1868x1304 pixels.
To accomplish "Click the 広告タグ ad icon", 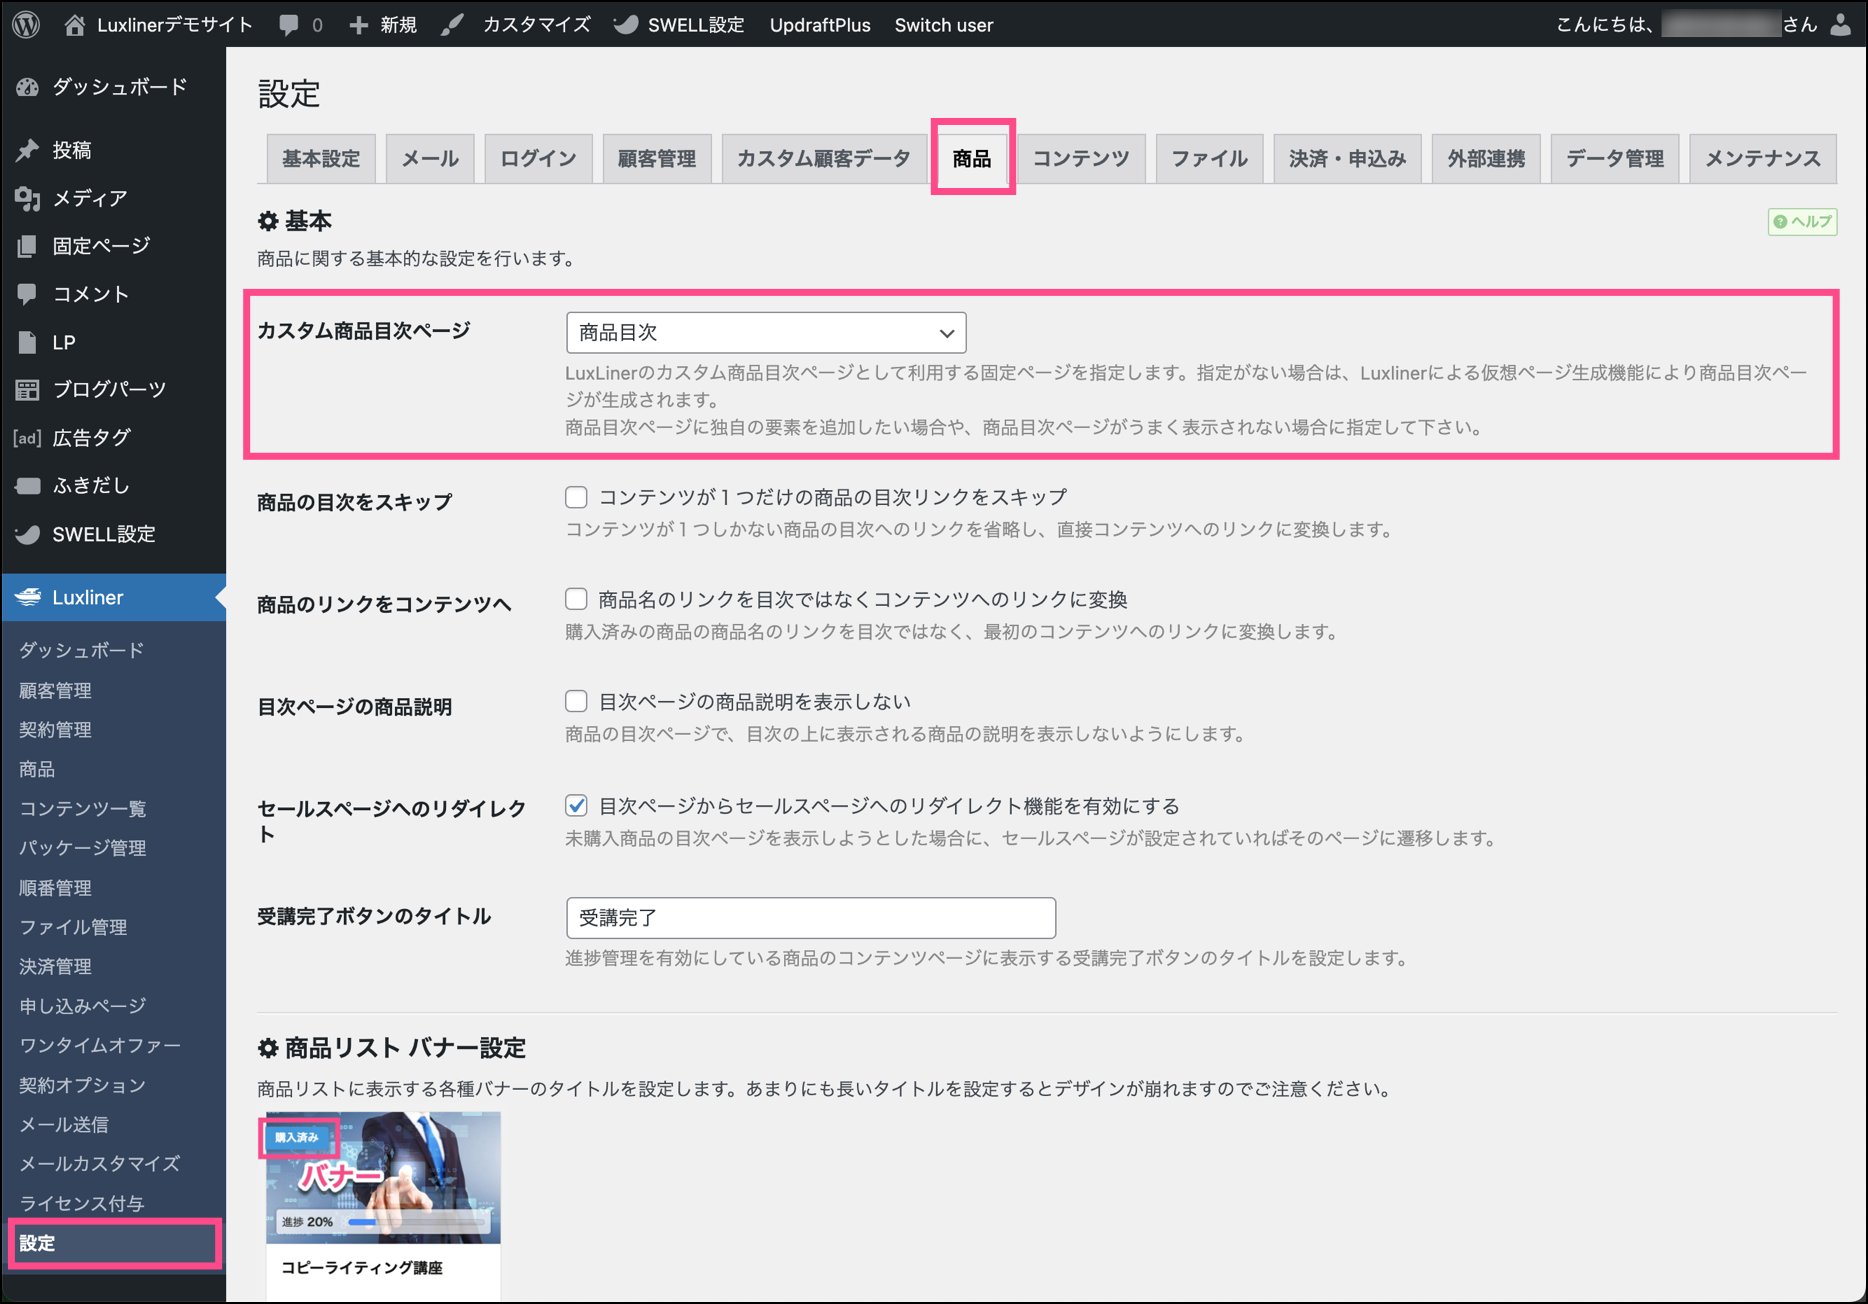I will tap(28, 438).
